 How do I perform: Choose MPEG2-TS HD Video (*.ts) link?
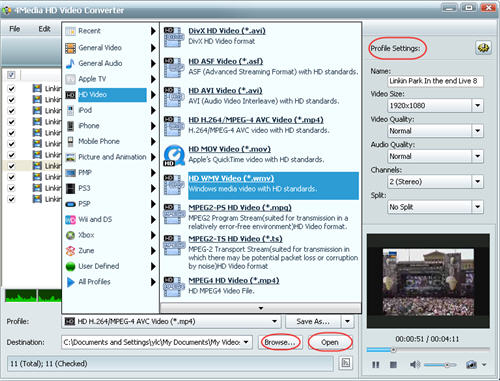pos(235,239)
